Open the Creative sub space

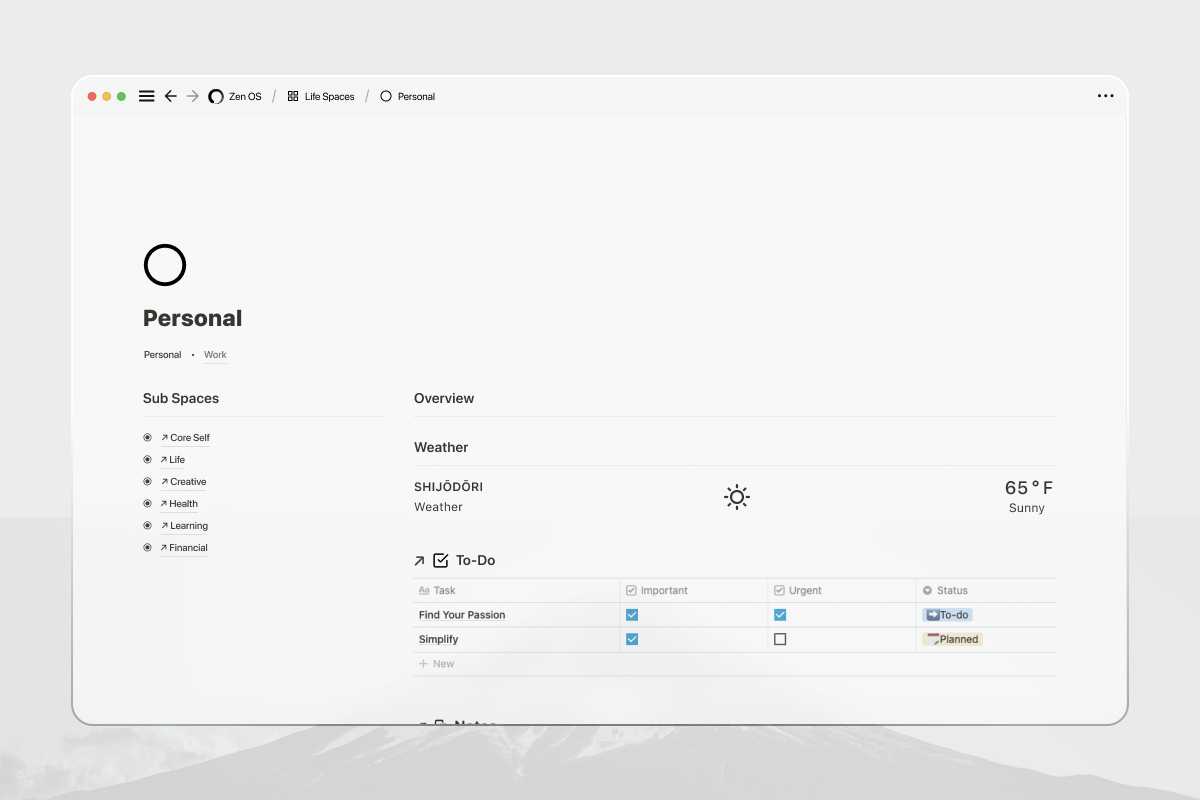[183, 482]
